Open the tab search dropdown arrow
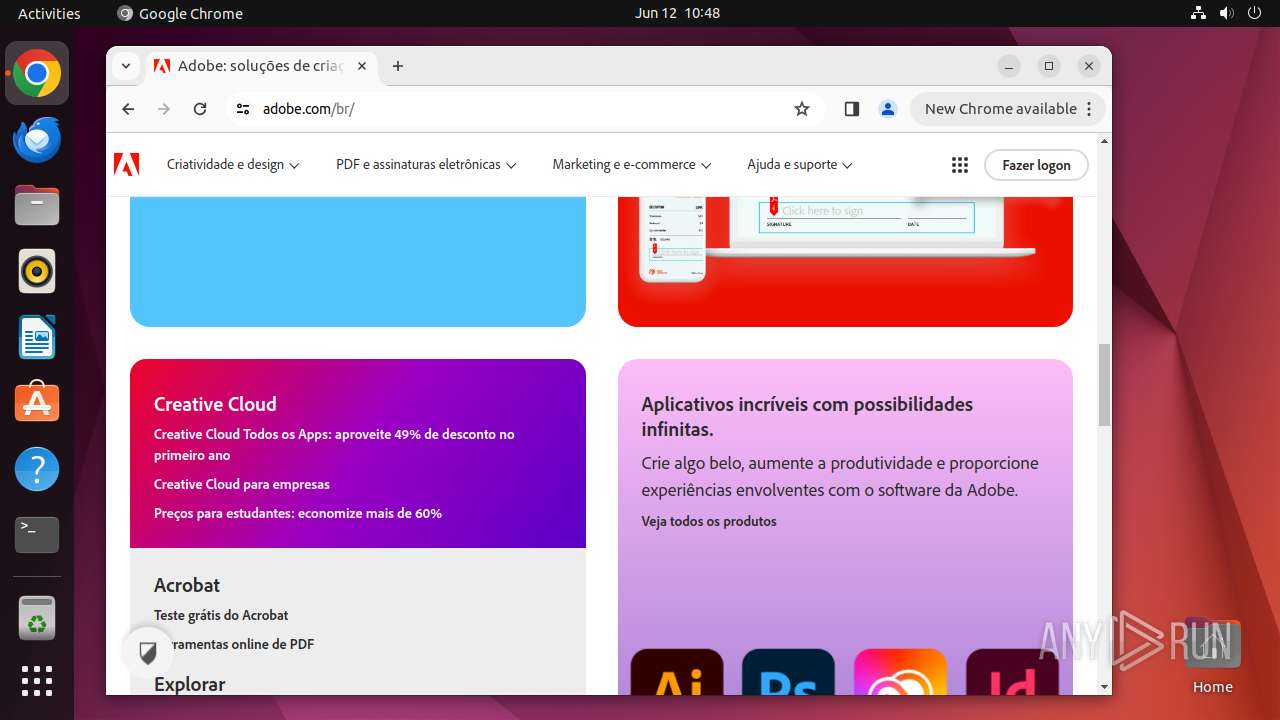Viewport: 1280px width, 720px height. (x=126, y=66)
